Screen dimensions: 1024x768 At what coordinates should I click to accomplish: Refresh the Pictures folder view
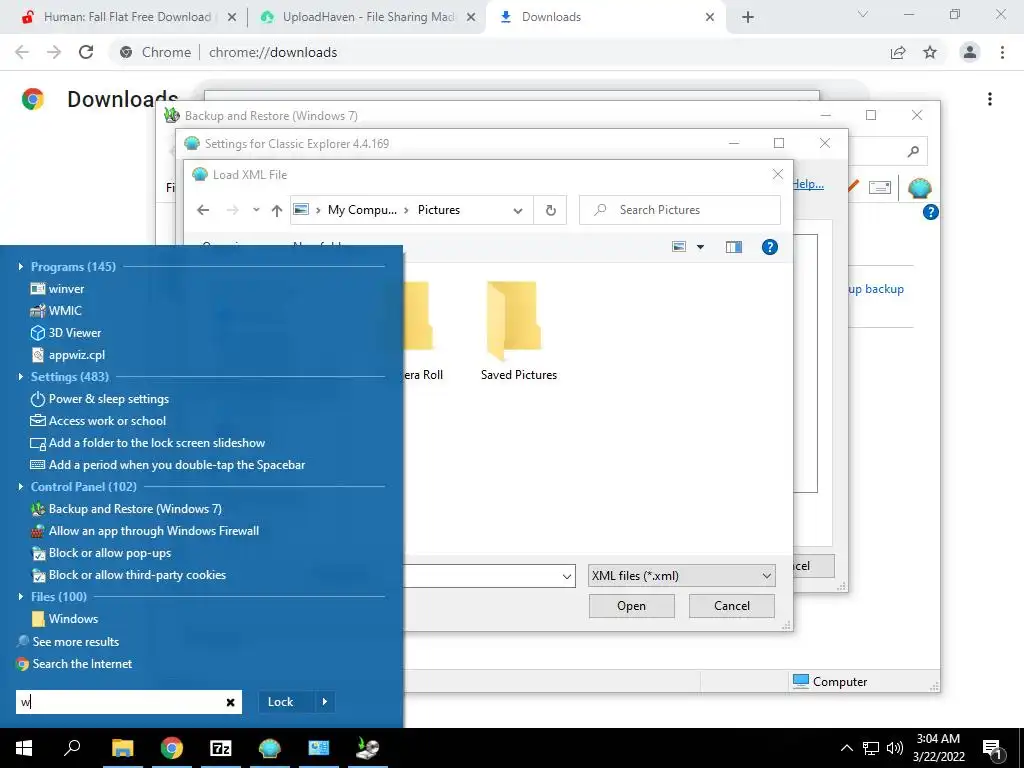coord(551,210)
